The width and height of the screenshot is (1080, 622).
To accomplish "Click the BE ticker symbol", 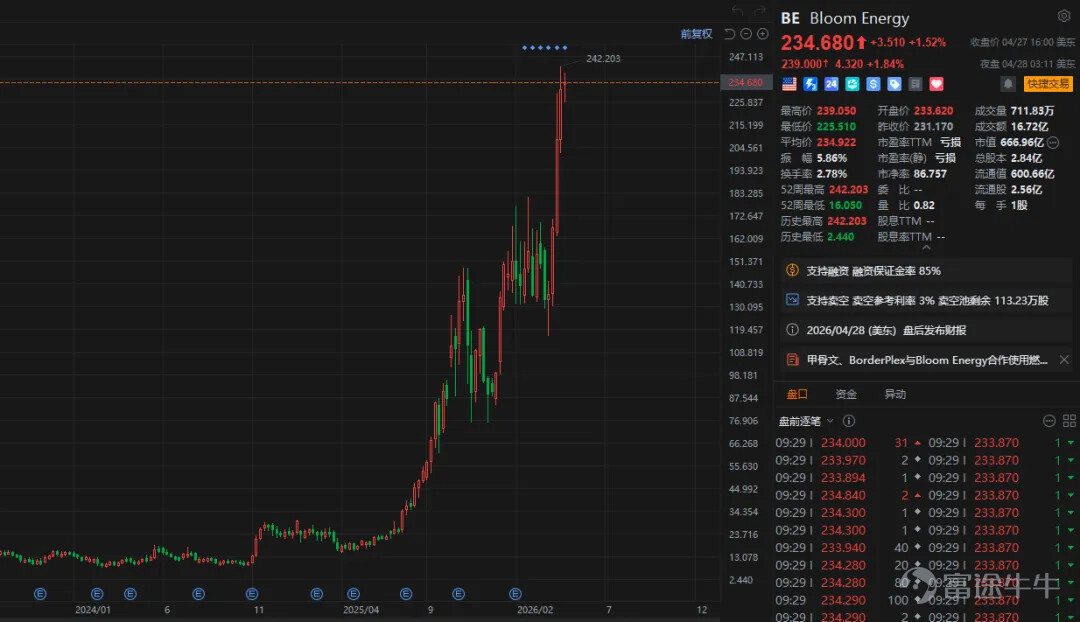I will pos(790,19).
